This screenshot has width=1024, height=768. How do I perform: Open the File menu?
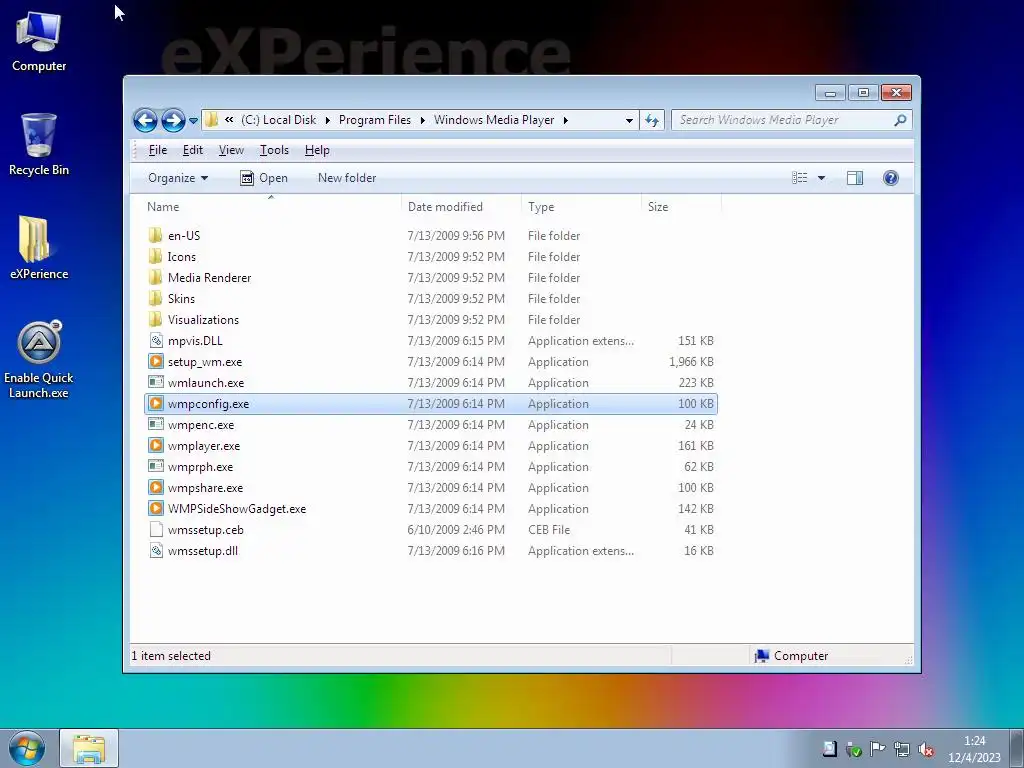[x=157, y=150]
